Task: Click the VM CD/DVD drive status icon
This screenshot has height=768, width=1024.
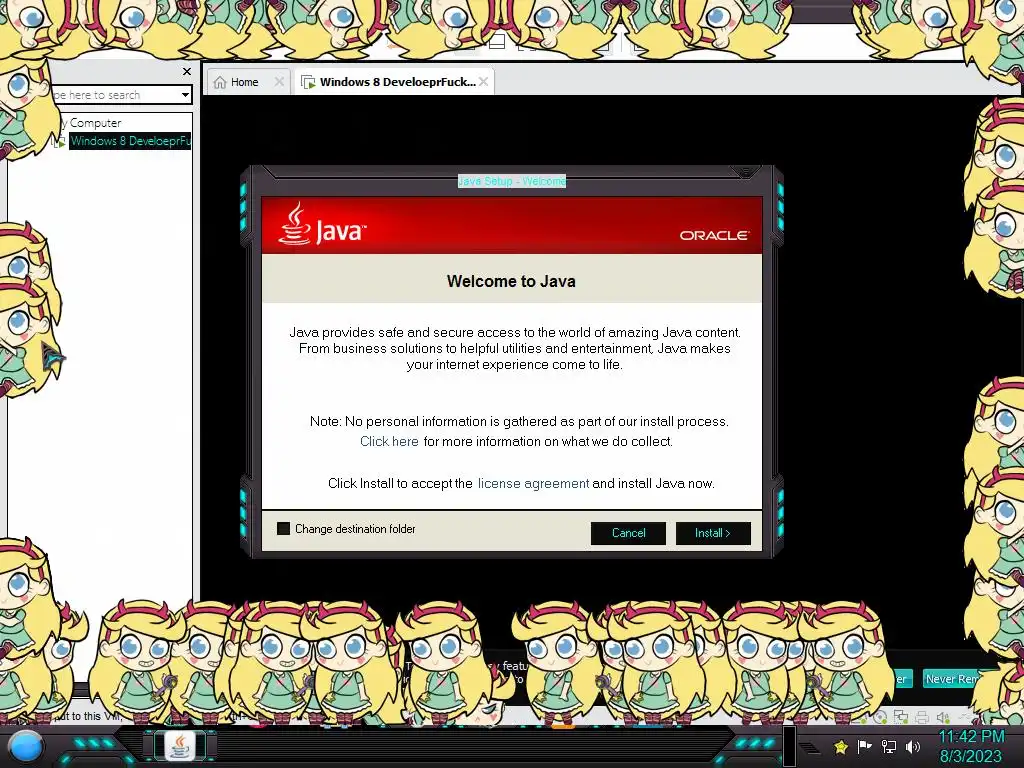Action: (x=880, y=717)
